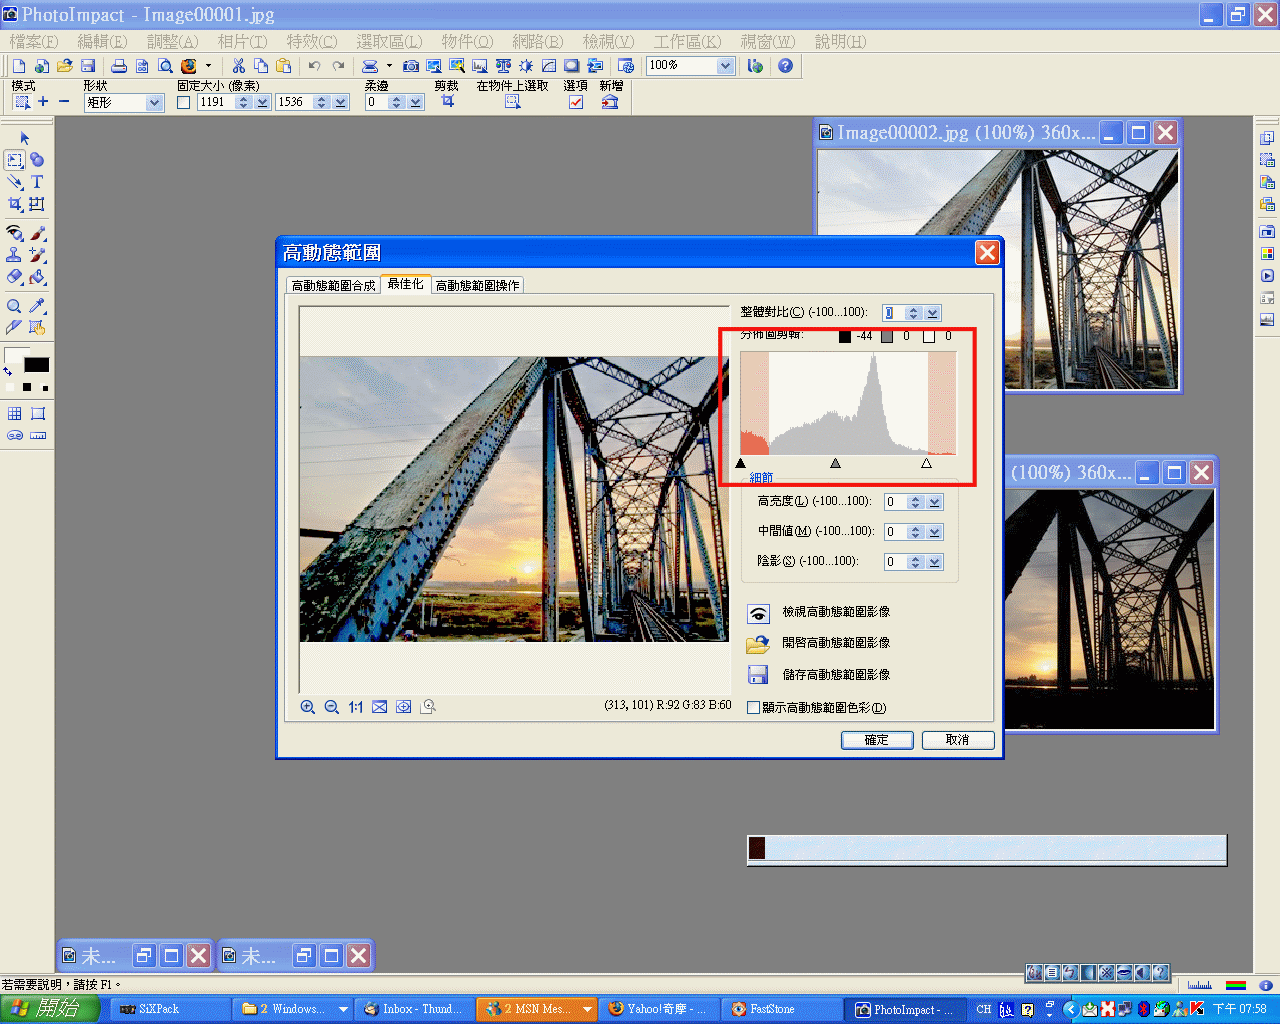Open the 陰影 value slider dropdown
Viewport: 1280px width, 1024px height.
(935, 562)
